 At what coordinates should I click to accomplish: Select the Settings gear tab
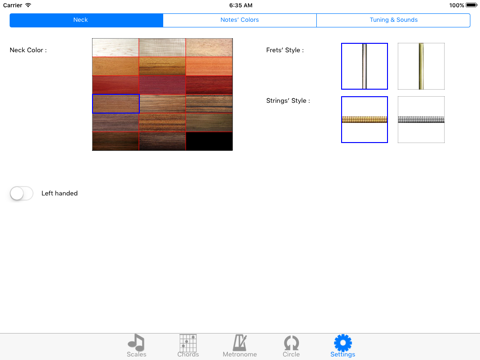343,346
